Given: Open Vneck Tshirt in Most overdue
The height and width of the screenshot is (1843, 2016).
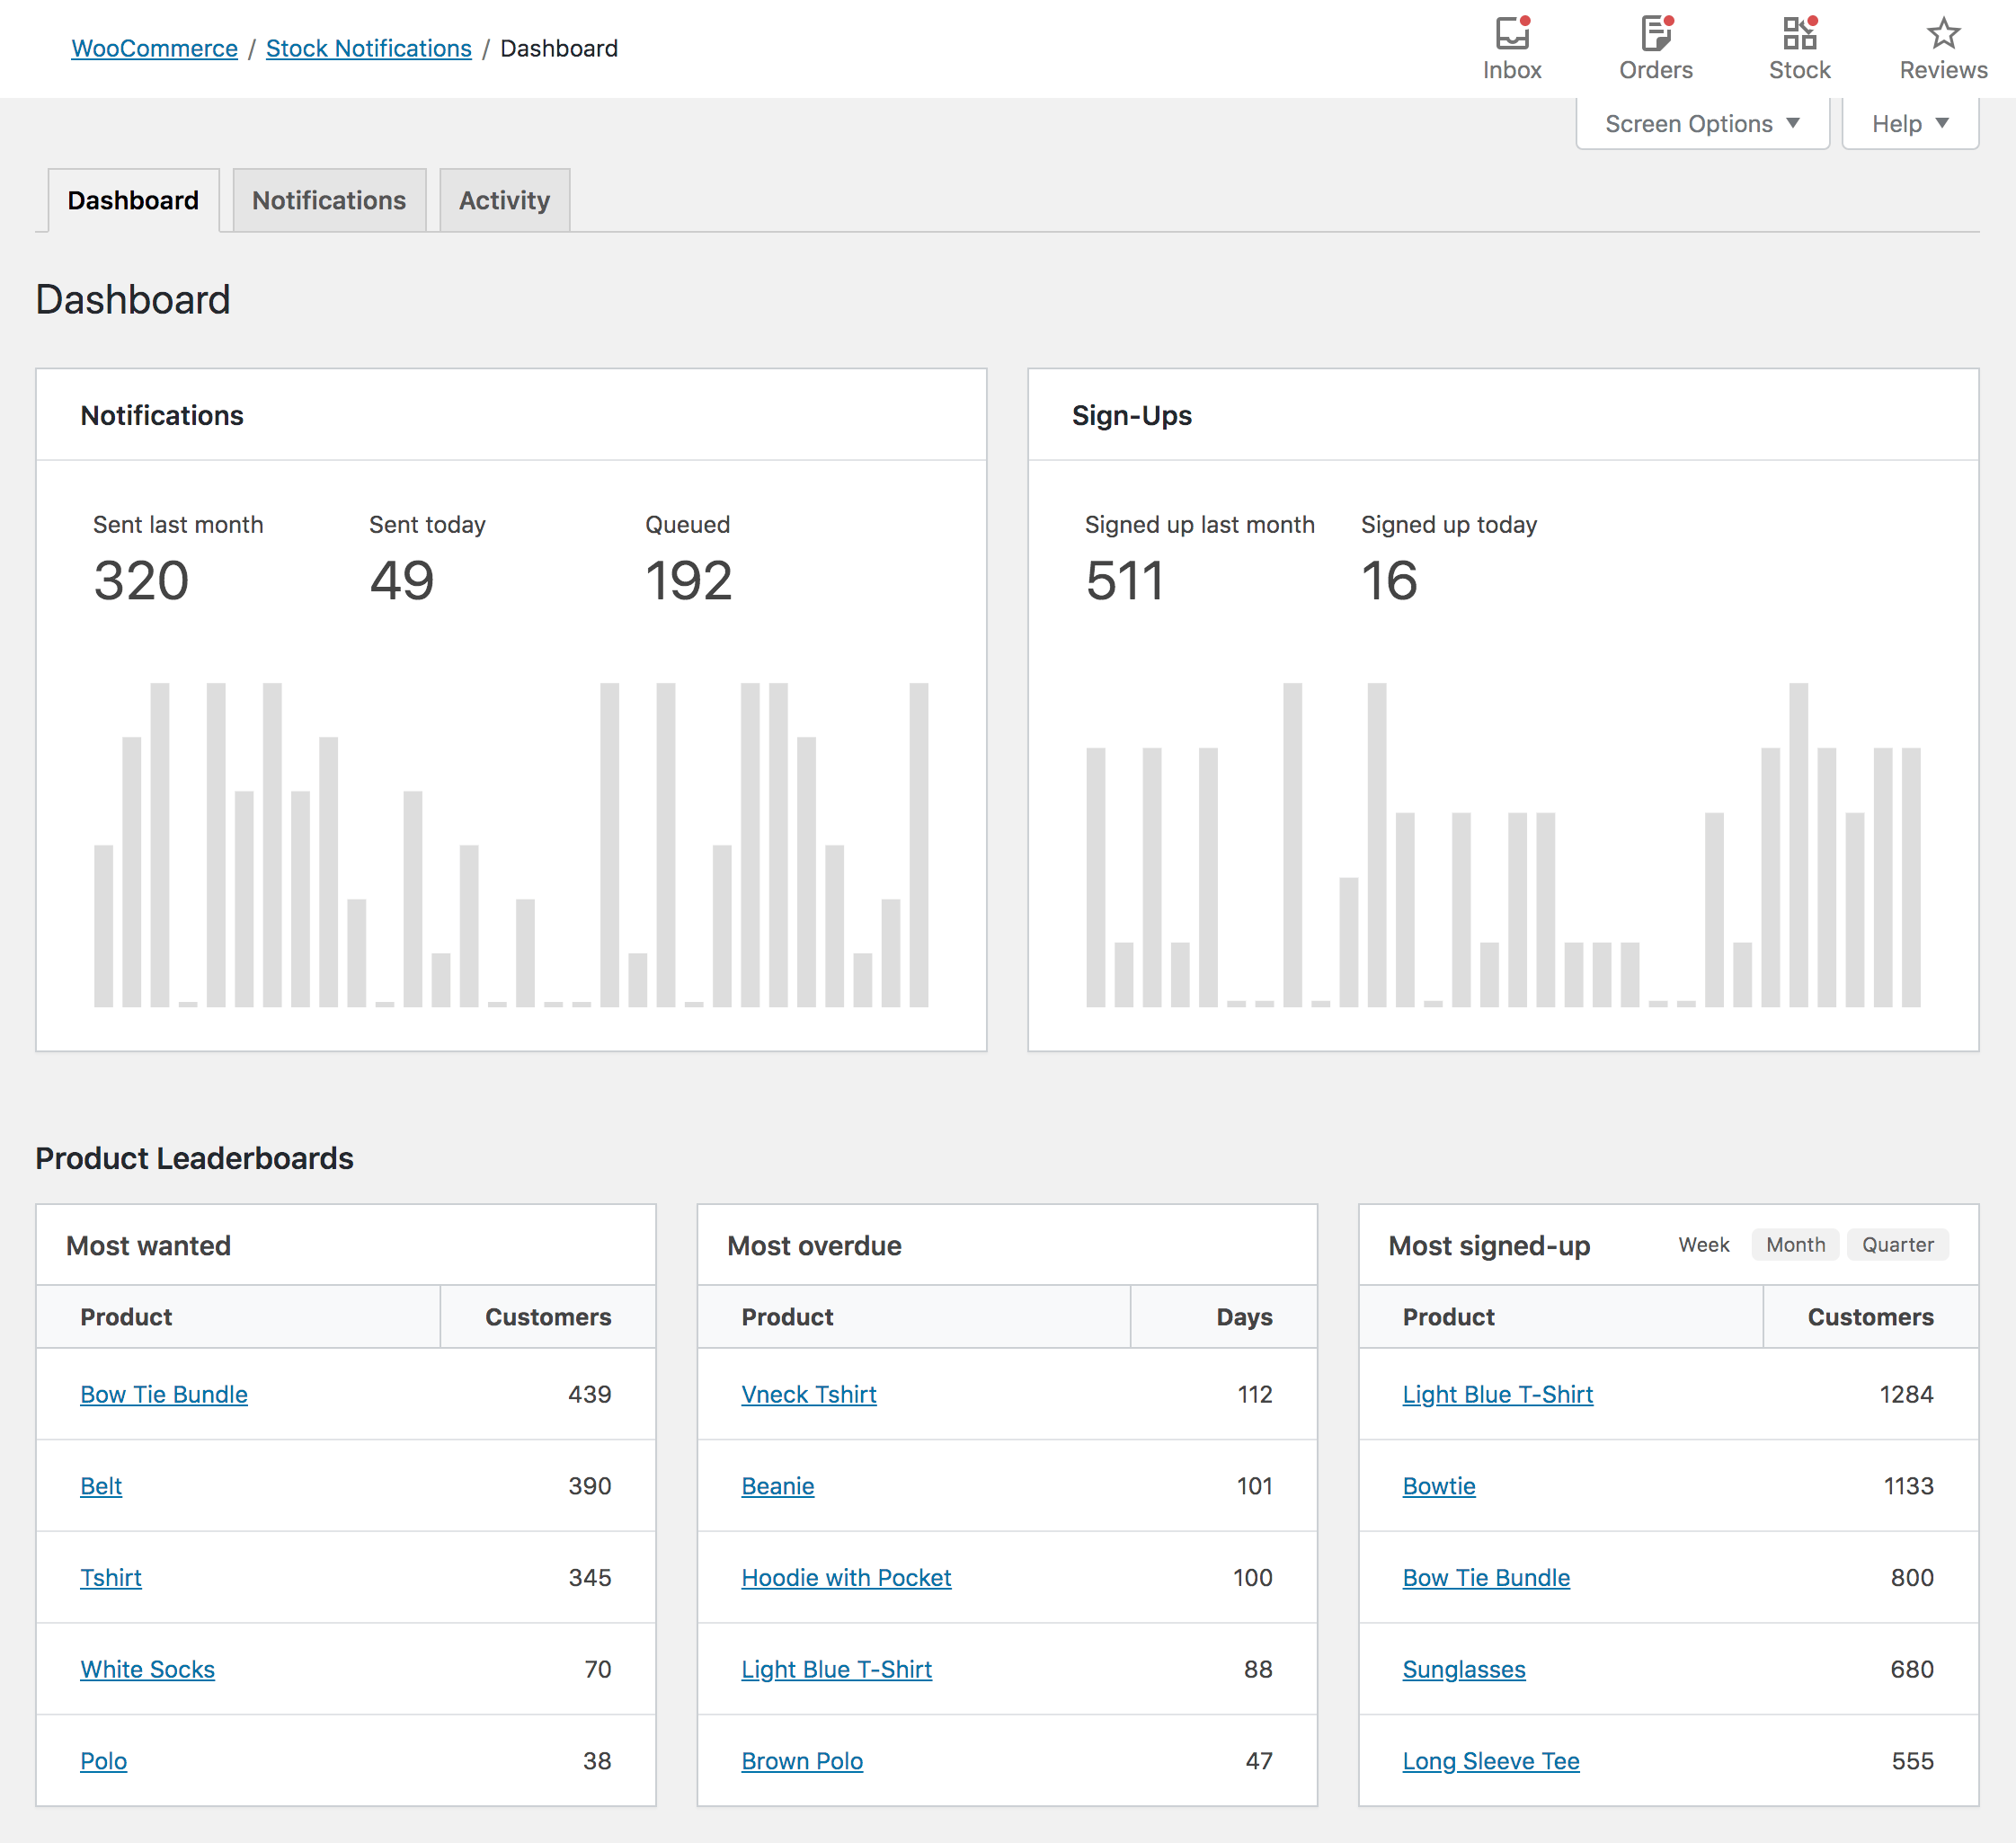Looking at the screenshot, I should [808, 1394].
